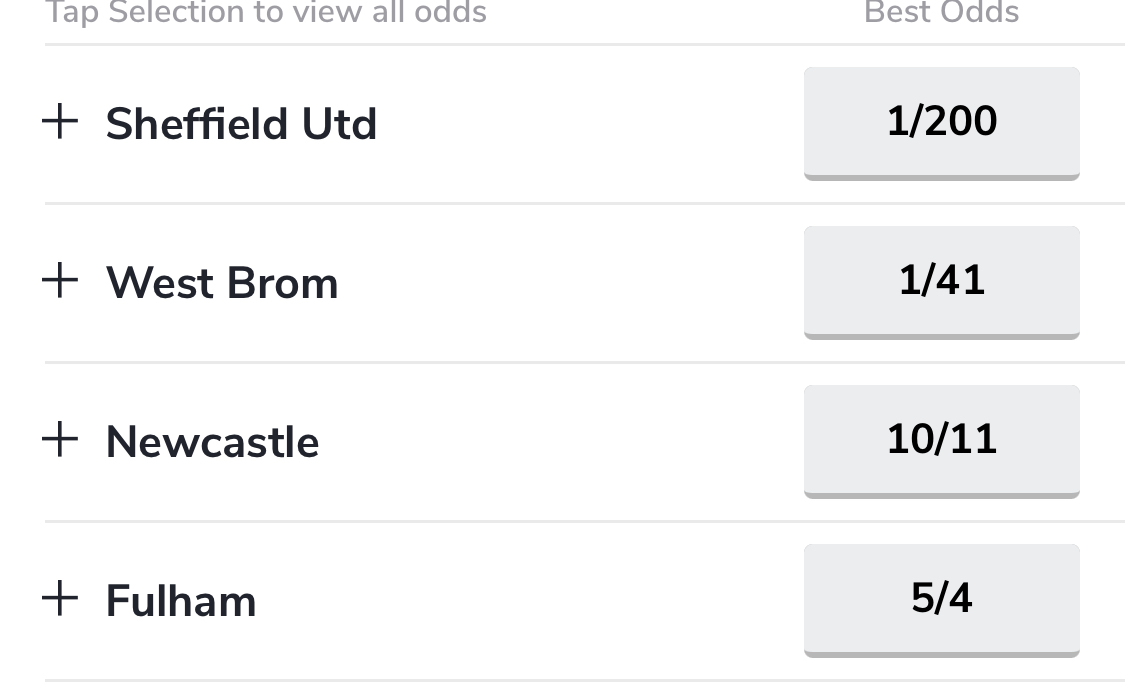Screen dimensions: 1125x684
Task: Expand the Fulham plus icon
Action: point(60,598)
